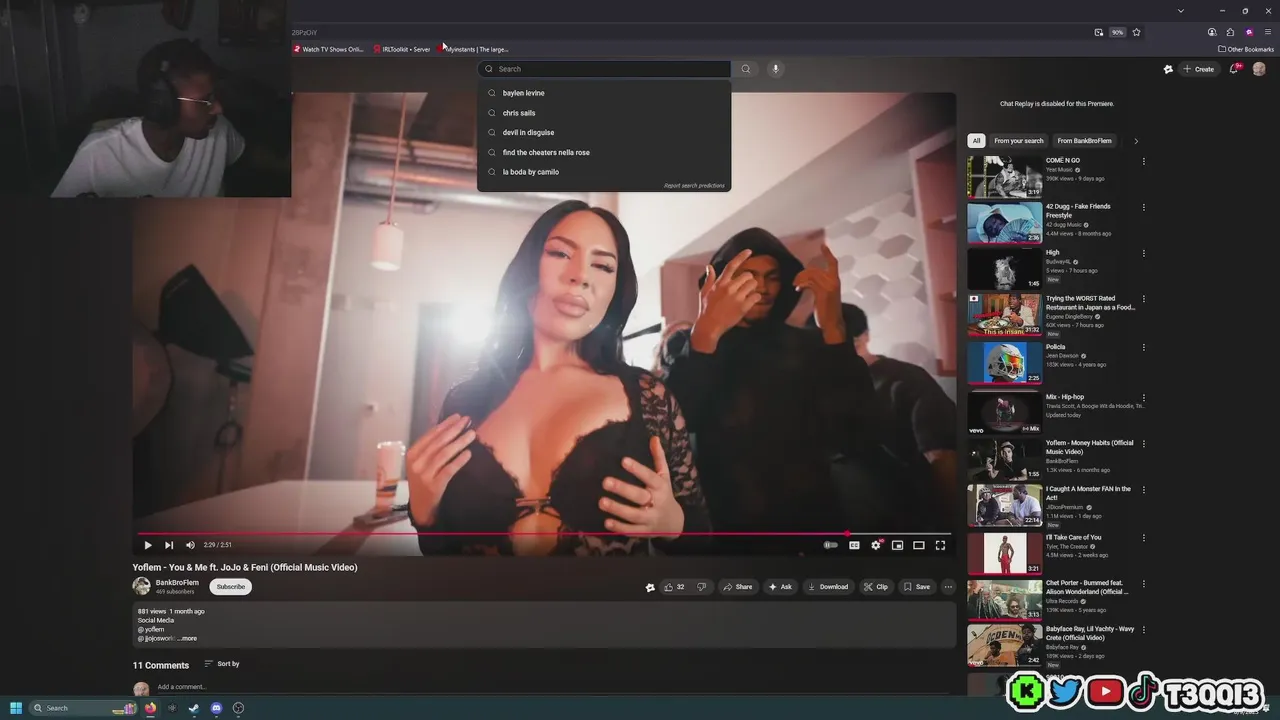Image resolution: width=1280 pixels, height=720 pixels.
Task: Submit search with magnifier button
Action: tap(746, 69)
